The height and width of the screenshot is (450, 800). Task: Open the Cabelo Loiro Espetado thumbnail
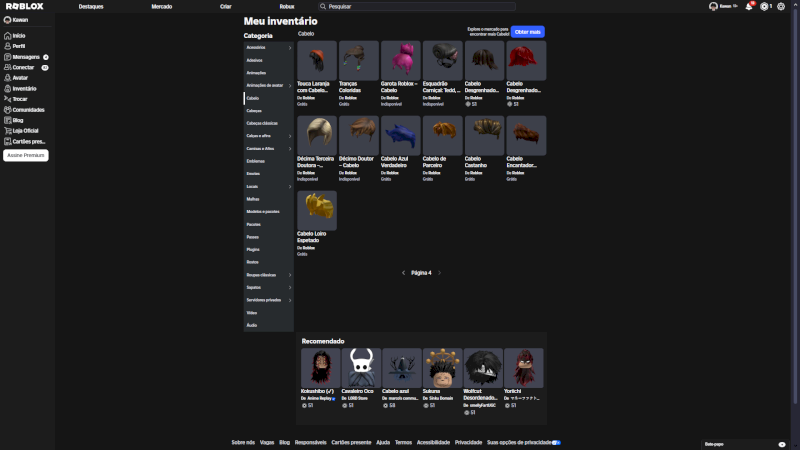tap(317, 211)
